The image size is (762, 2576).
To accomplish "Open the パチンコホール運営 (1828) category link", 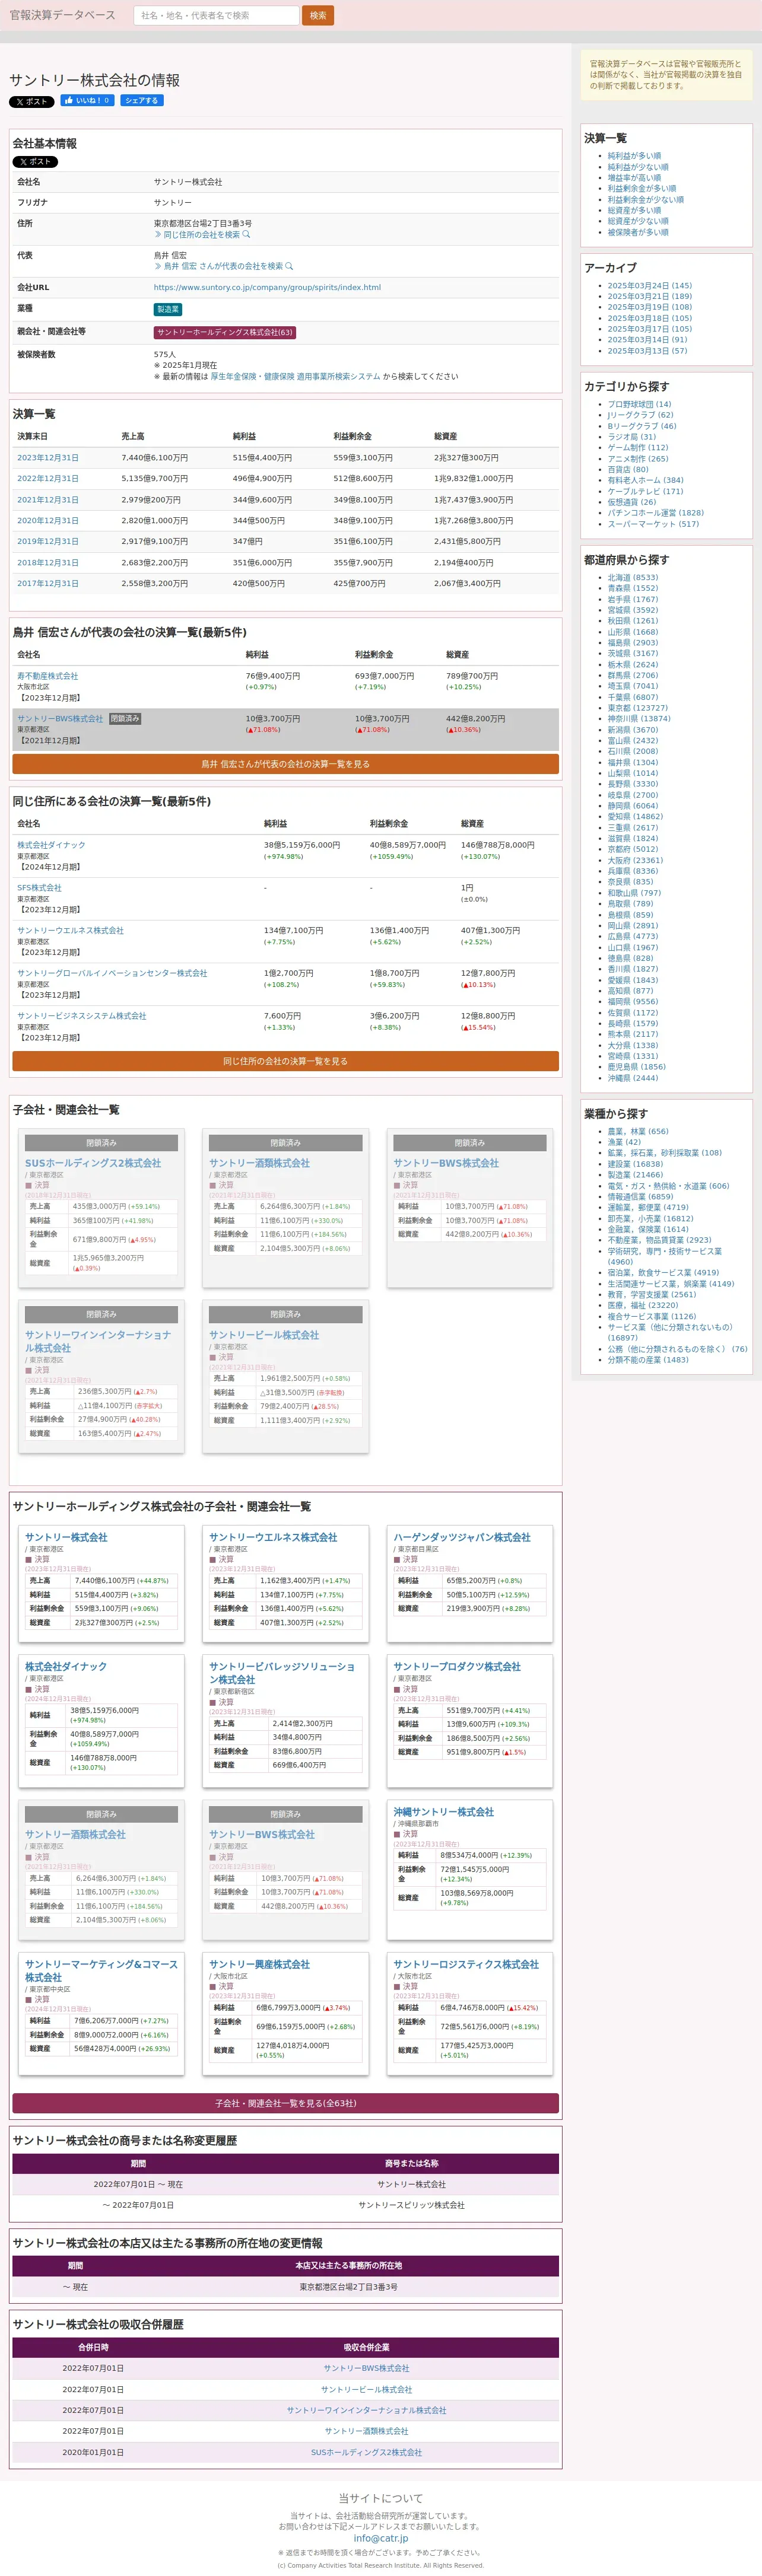I will pyautogui.click(x=656, y=513).
